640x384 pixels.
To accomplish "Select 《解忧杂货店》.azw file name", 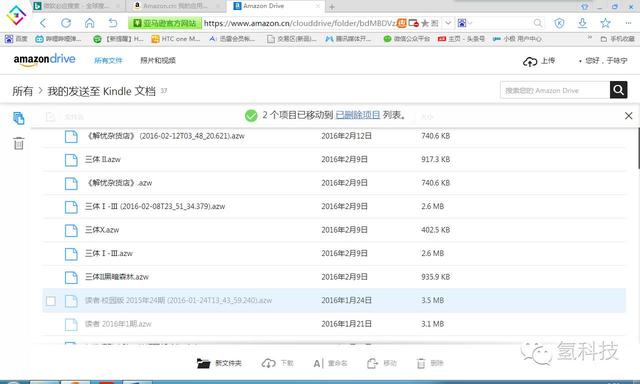I will tap(119, 183).
